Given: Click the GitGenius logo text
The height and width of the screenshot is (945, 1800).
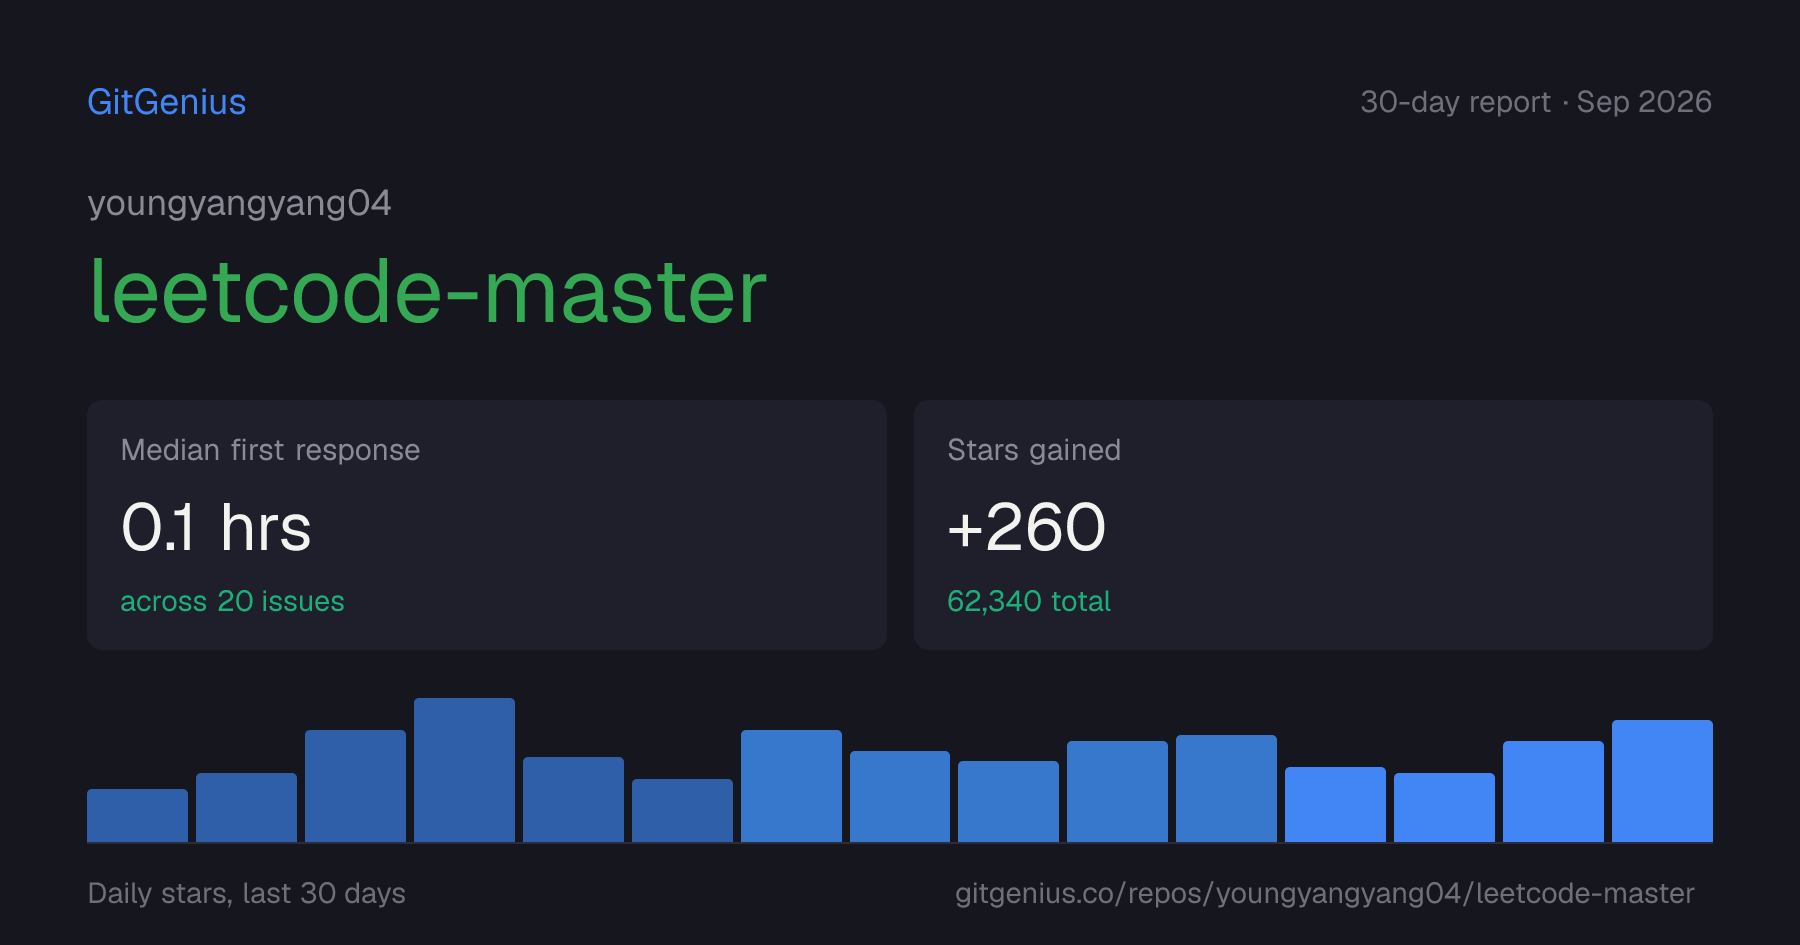Looking at the screenshot, I should (167, 102).
